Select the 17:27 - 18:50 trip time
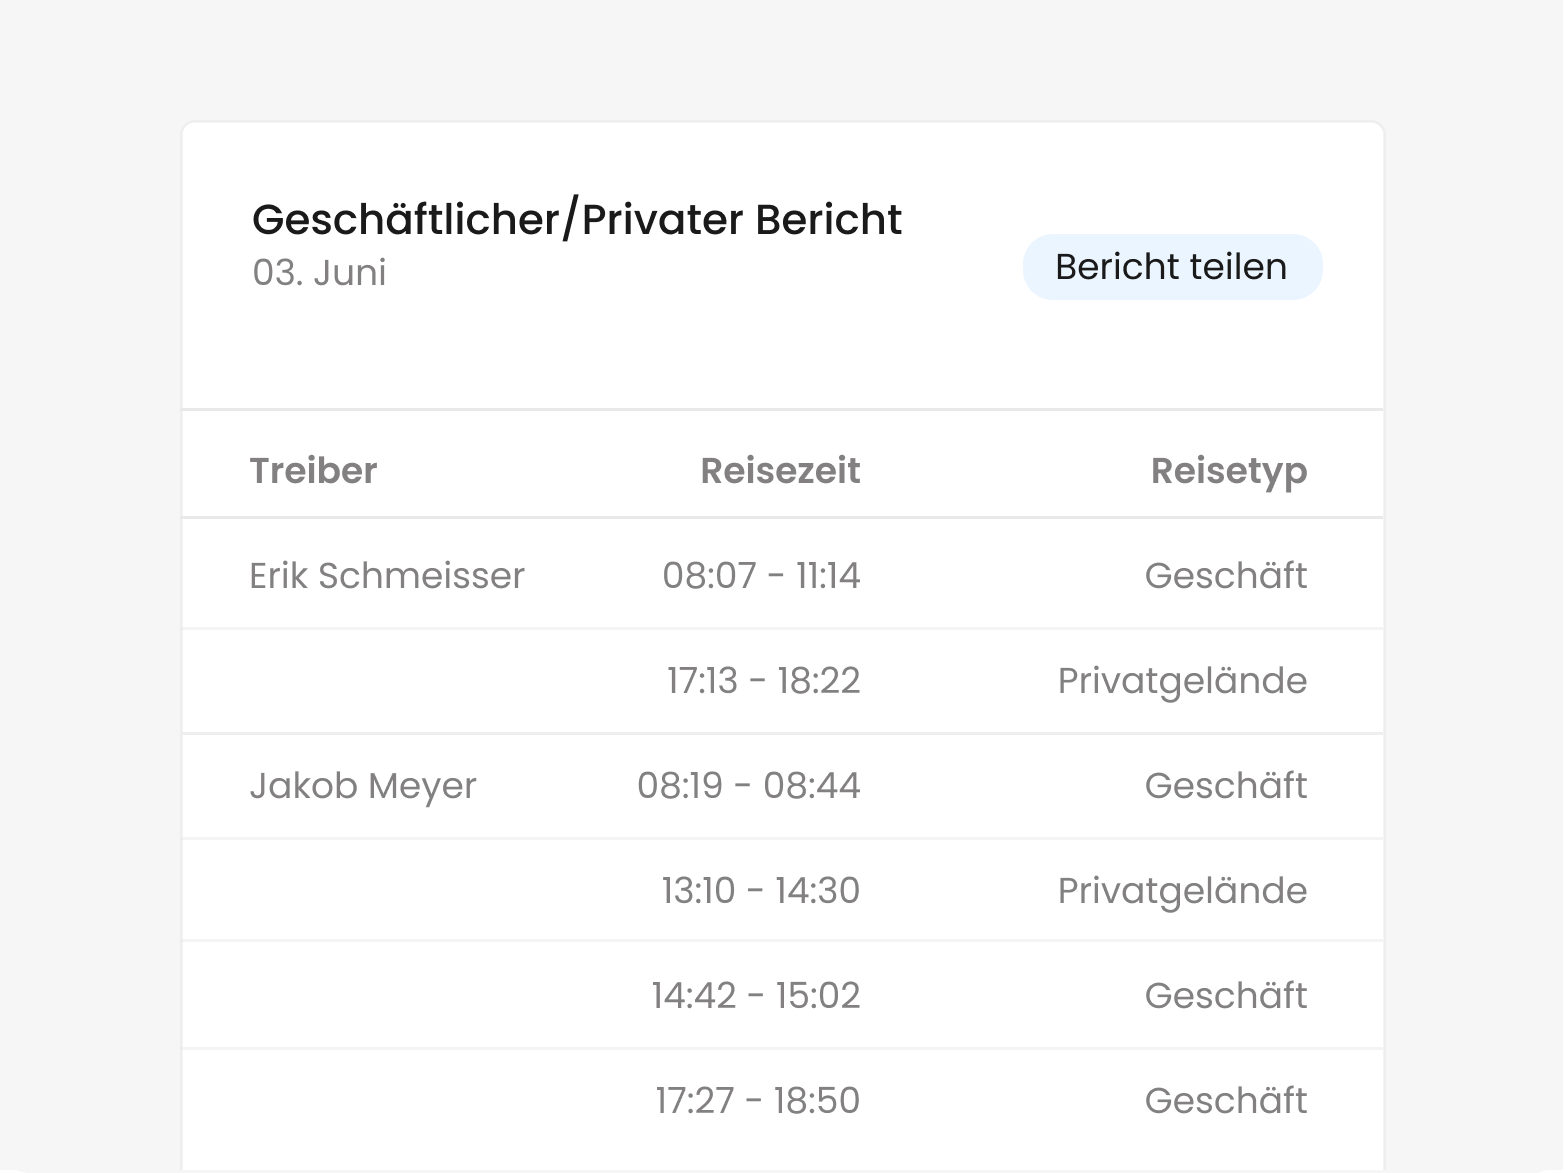 coord(758,1101)
